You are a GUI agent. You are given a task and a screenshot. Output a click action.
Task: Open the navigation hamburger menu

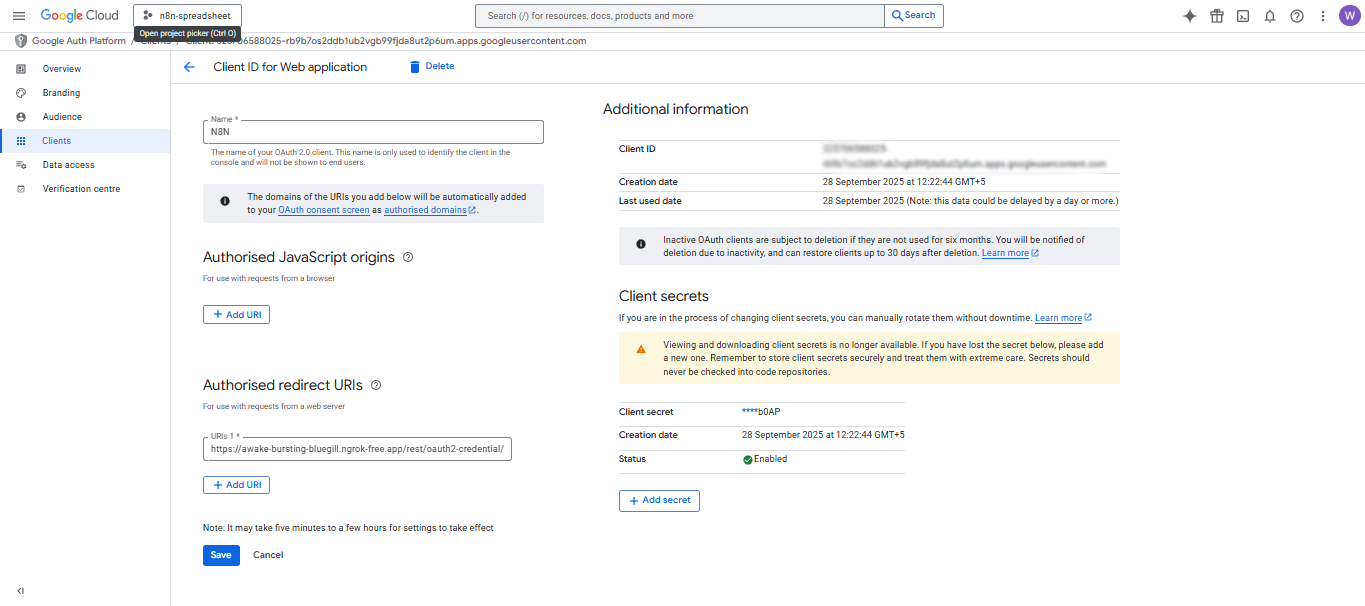[x=18, y=15]
